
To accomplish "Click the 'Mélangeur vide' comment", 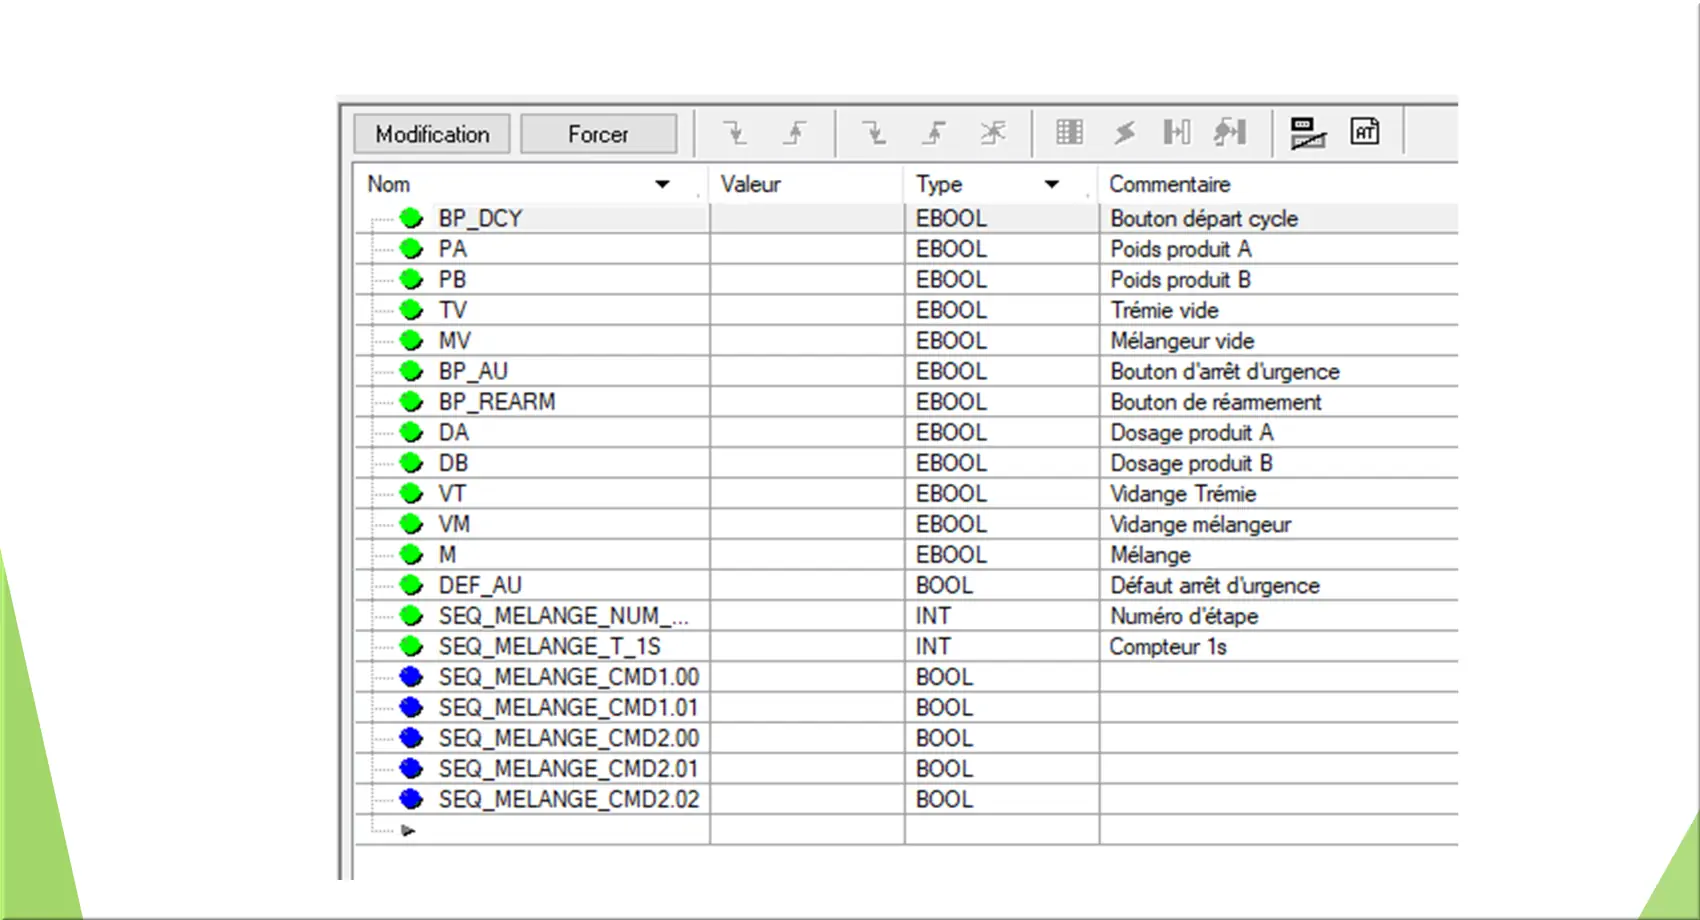I will pyautogui.click(x=1182, y=341).
